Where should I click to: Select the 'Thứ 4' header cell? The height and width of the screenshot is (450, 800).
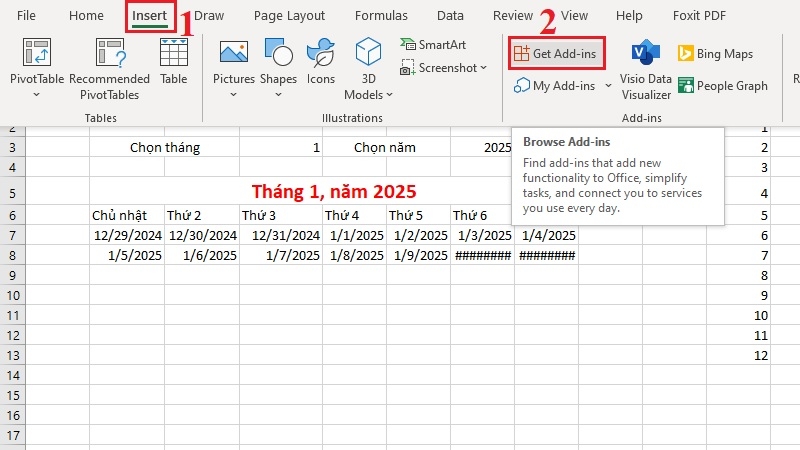[x=355, y=215]
